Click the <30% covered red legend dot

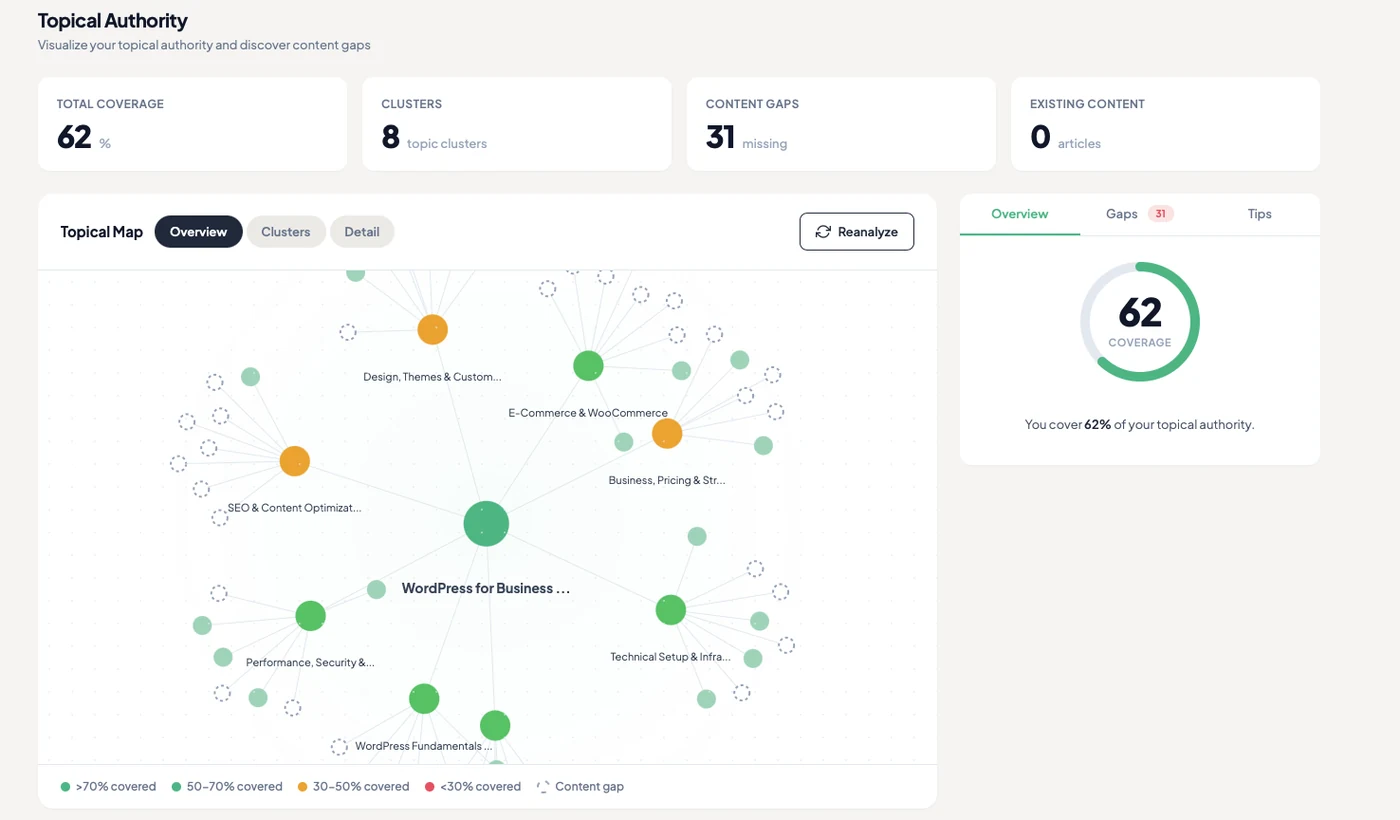click(429, 787)
